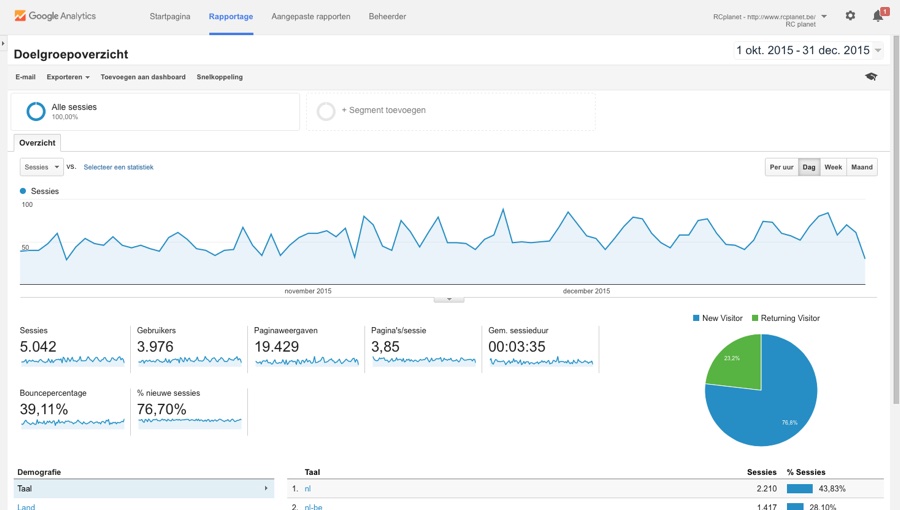900x510 pixels.
Task: Open the Beheerder tab
Action: 387,17
